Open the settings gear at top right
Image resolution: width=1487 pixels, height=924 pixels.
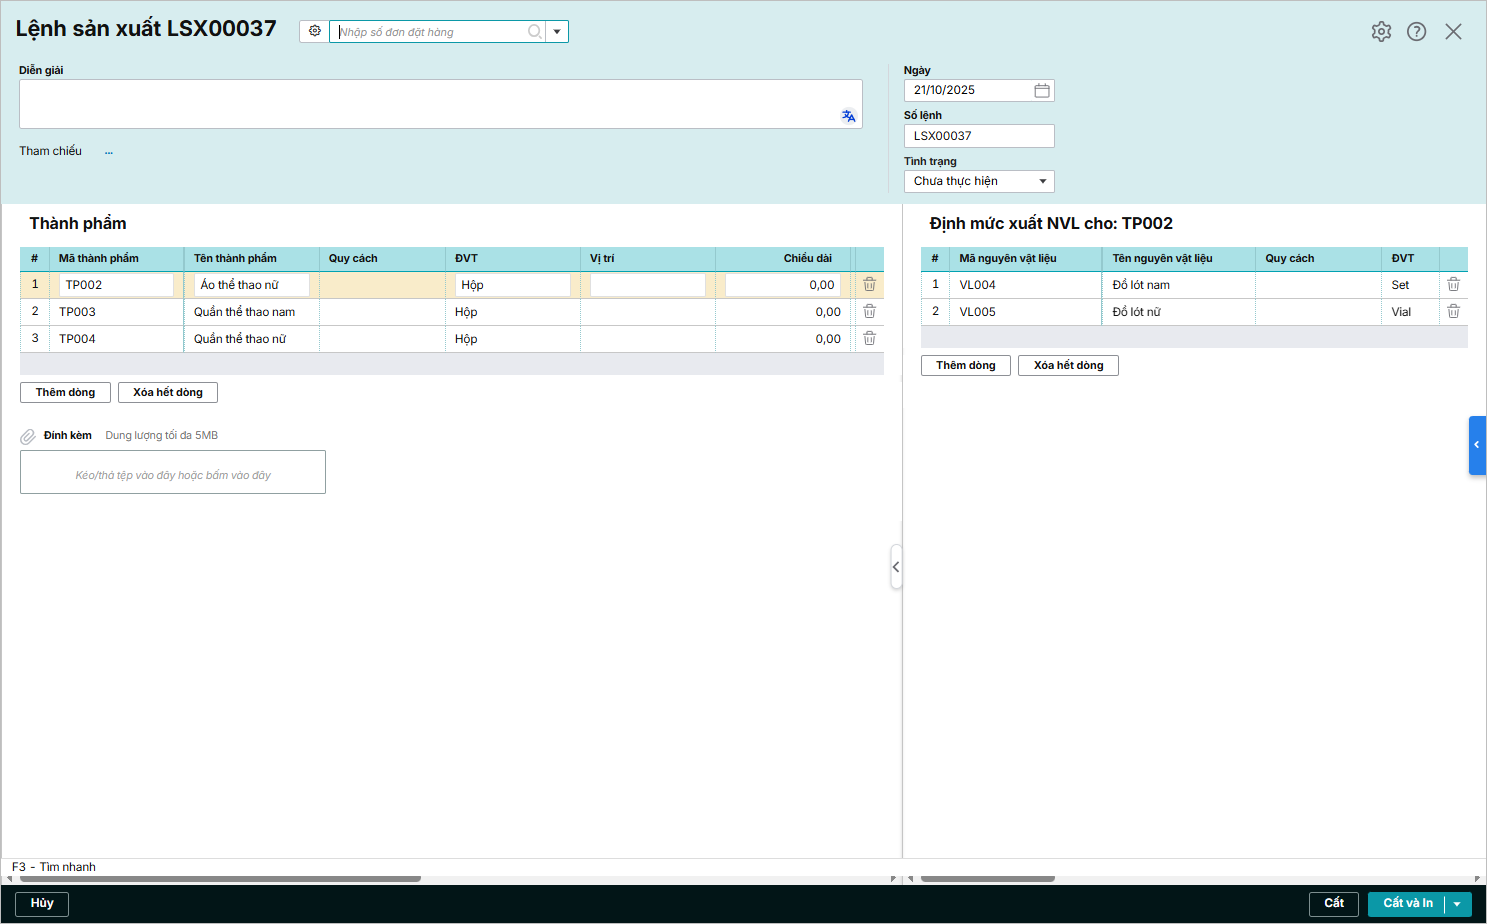[1381, 32]
